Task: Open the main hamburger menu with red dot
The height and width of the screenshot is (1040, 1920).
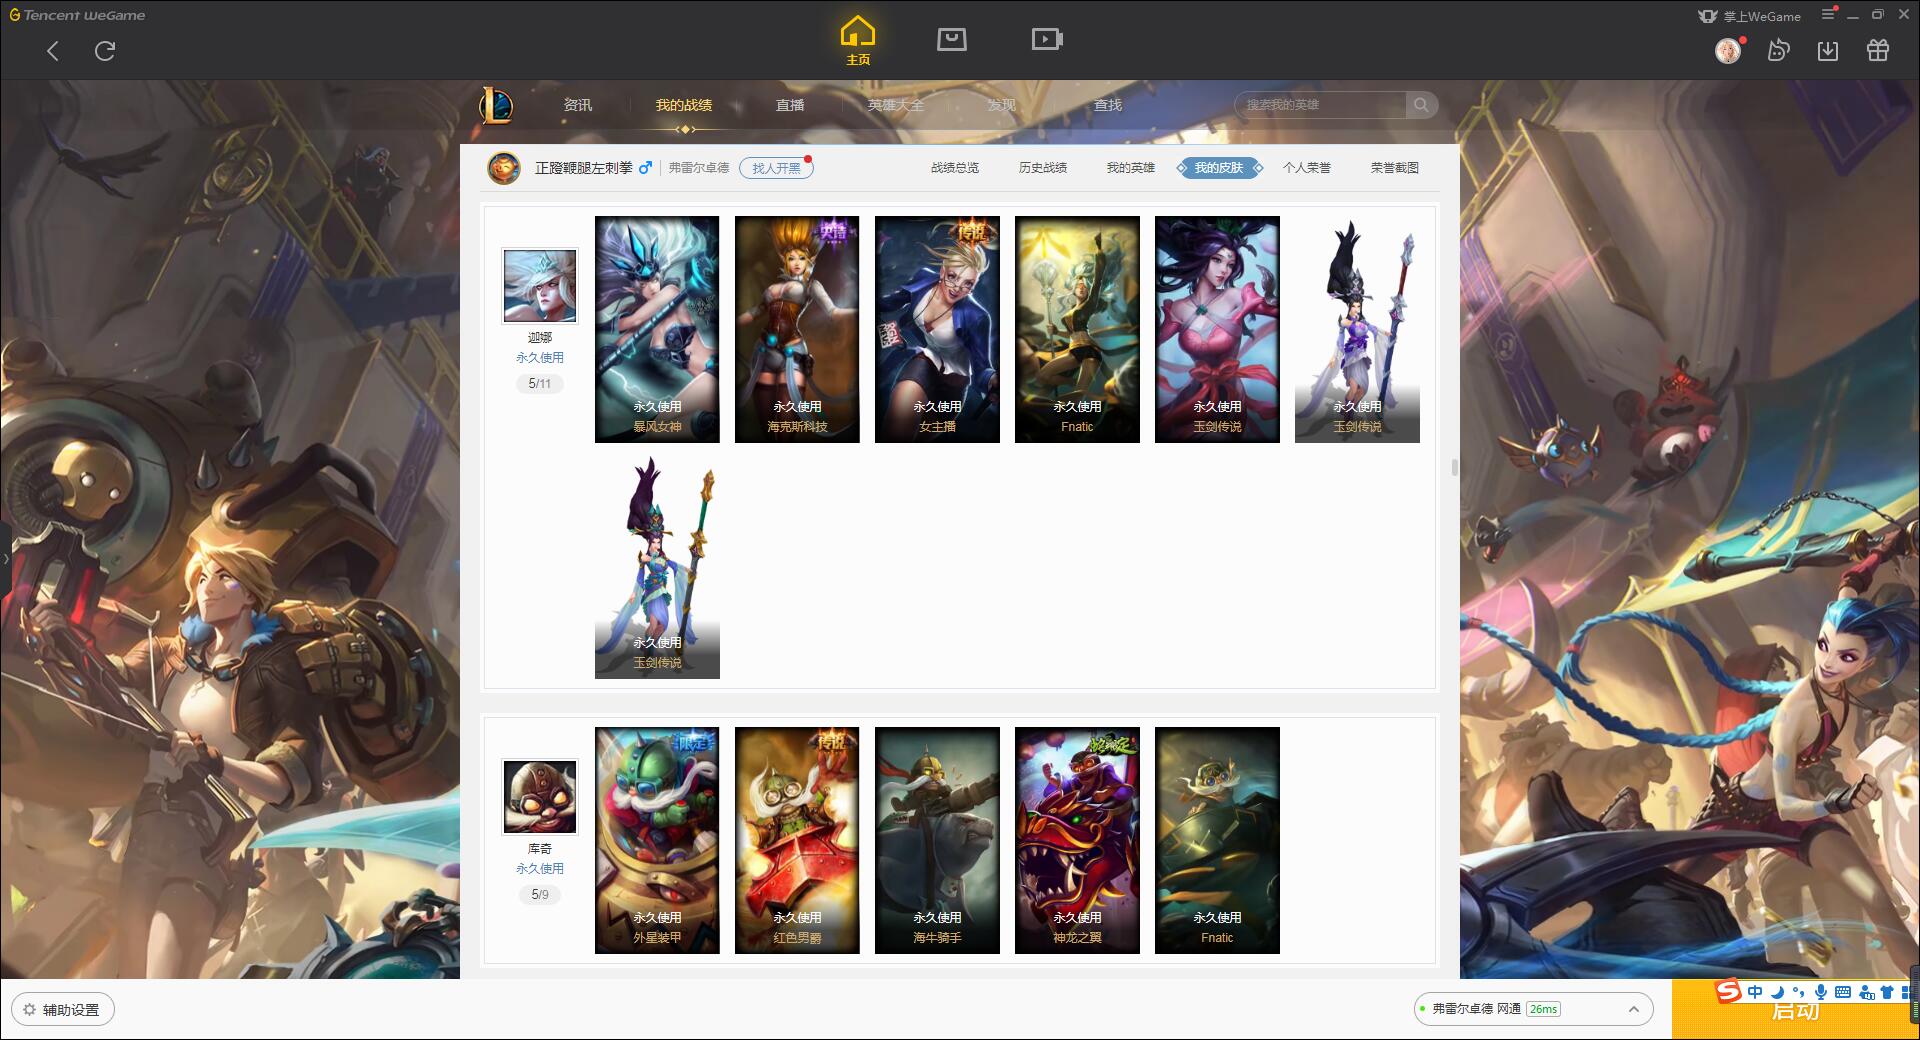Action: (x=1829, y=14)
